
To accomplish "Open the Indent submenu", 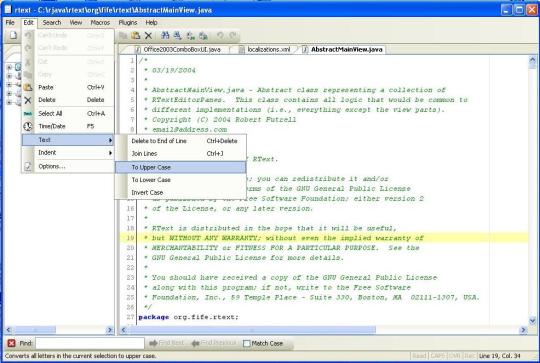I will coord(68,153).
